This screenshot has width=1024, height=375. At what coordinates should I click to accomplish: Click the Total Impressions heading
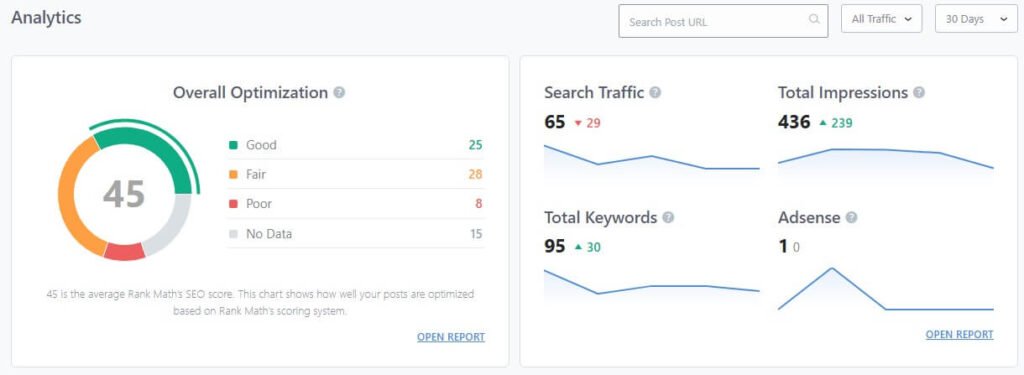[x=843, y=93]
